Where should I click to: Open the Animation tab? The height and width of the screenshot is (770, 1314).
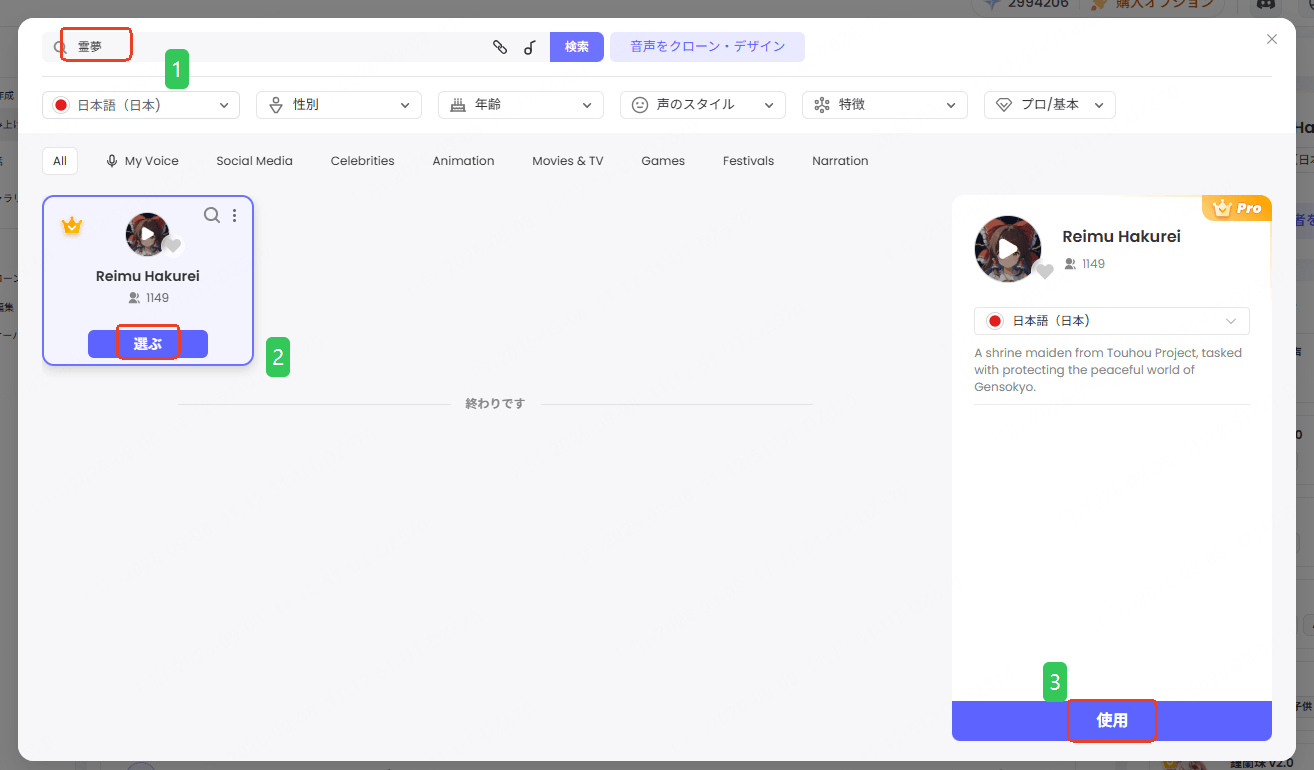coord(463,161)
